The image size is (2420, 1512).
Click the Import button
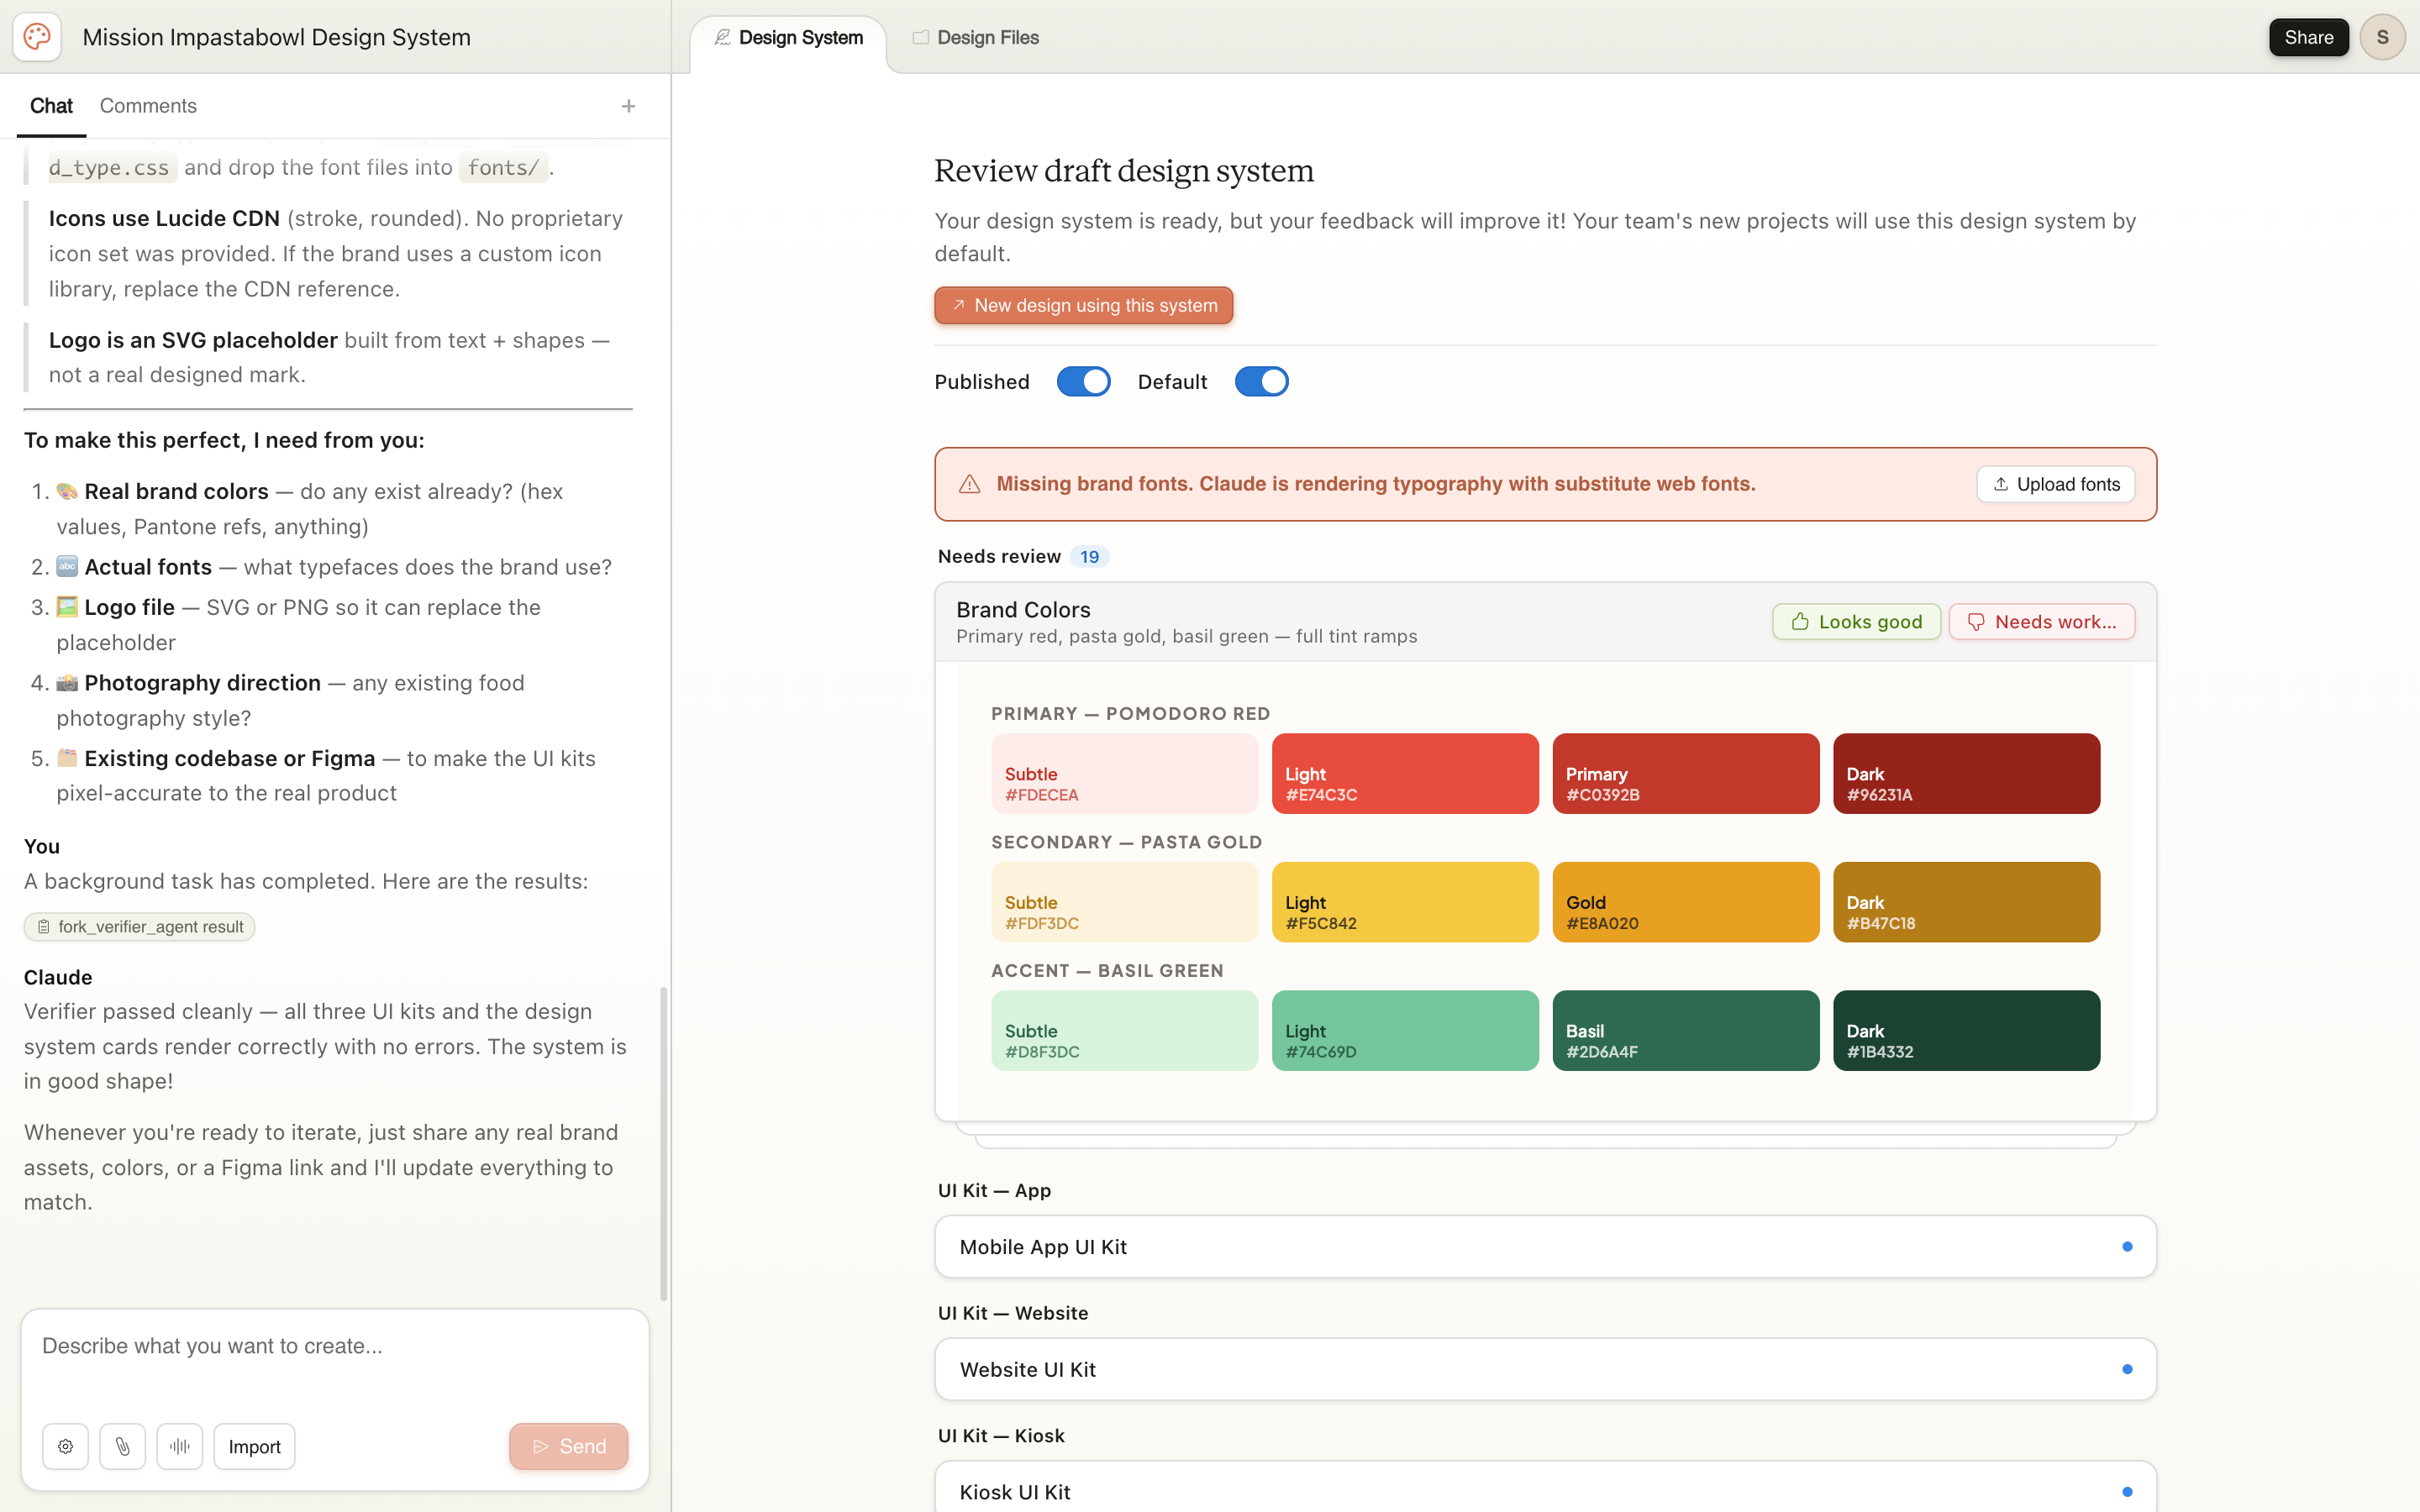click(254, 1446)
